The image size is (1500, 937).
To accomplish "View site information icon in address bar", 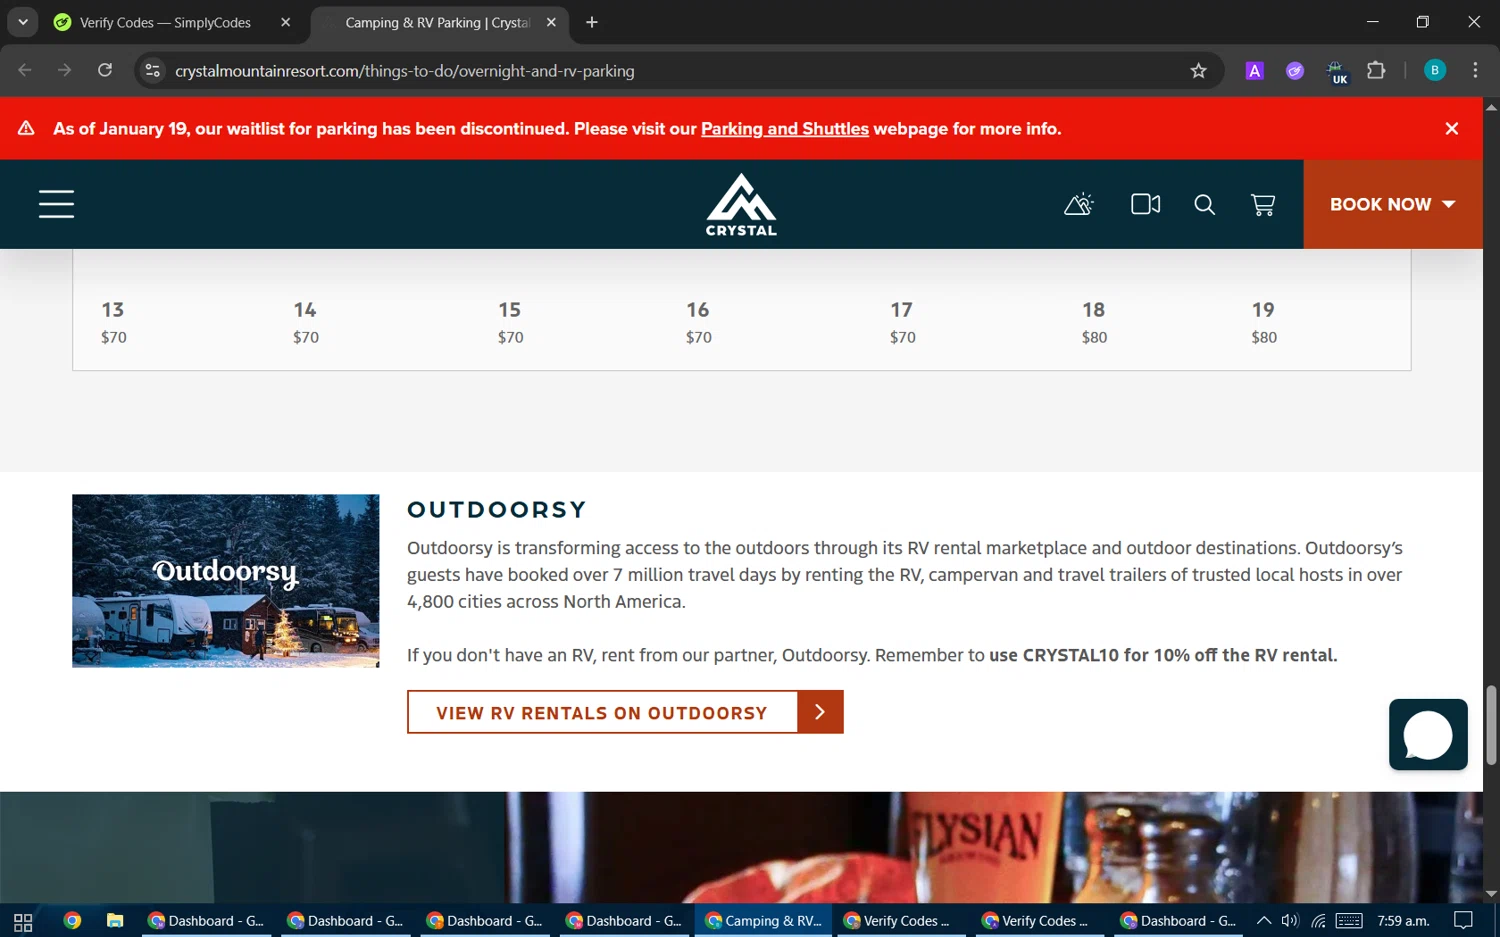I will [153, 70].
